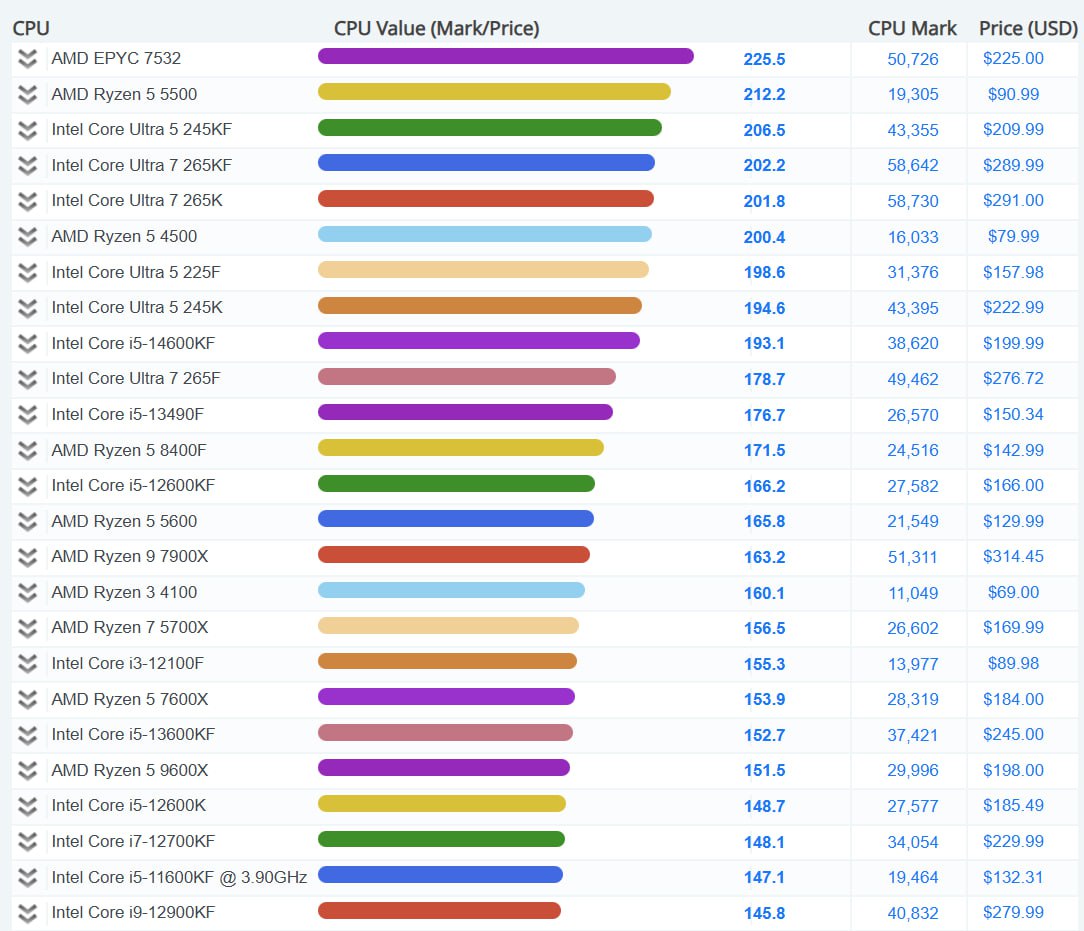Click chevron icon beside AMD Ryzen 9 7900X
This screenshot has width=1084, height=931.
pyautogui.click(x=28, y=557)
